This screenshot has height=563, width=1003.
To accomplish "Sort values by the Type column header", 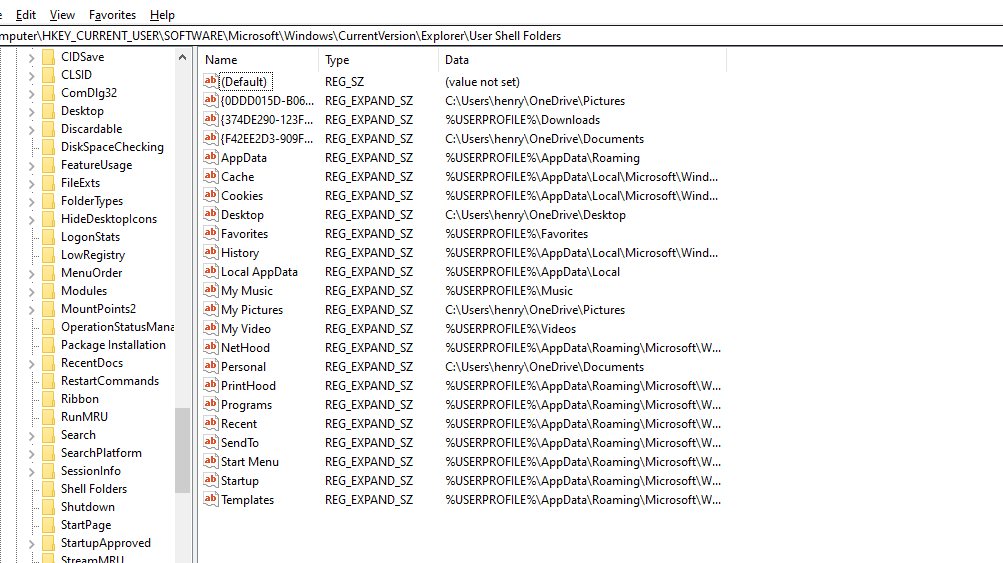I will point(378,59).
